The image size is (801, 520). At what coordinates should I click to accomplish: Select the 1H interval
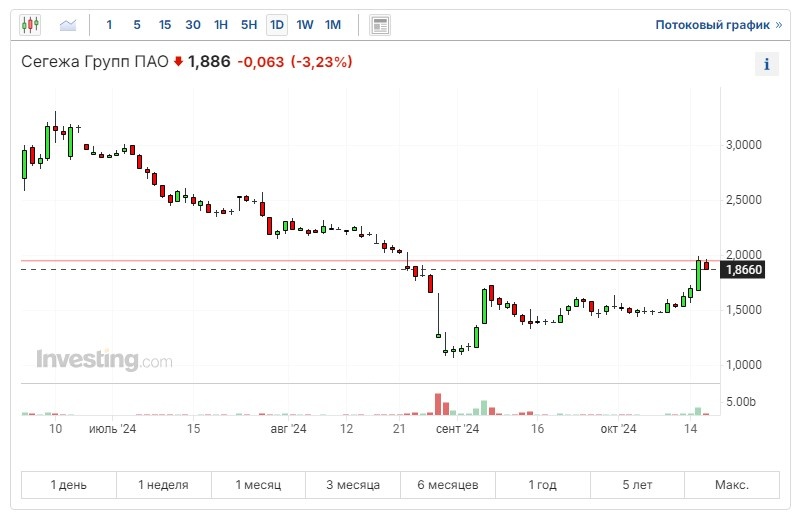pos(221,25)
